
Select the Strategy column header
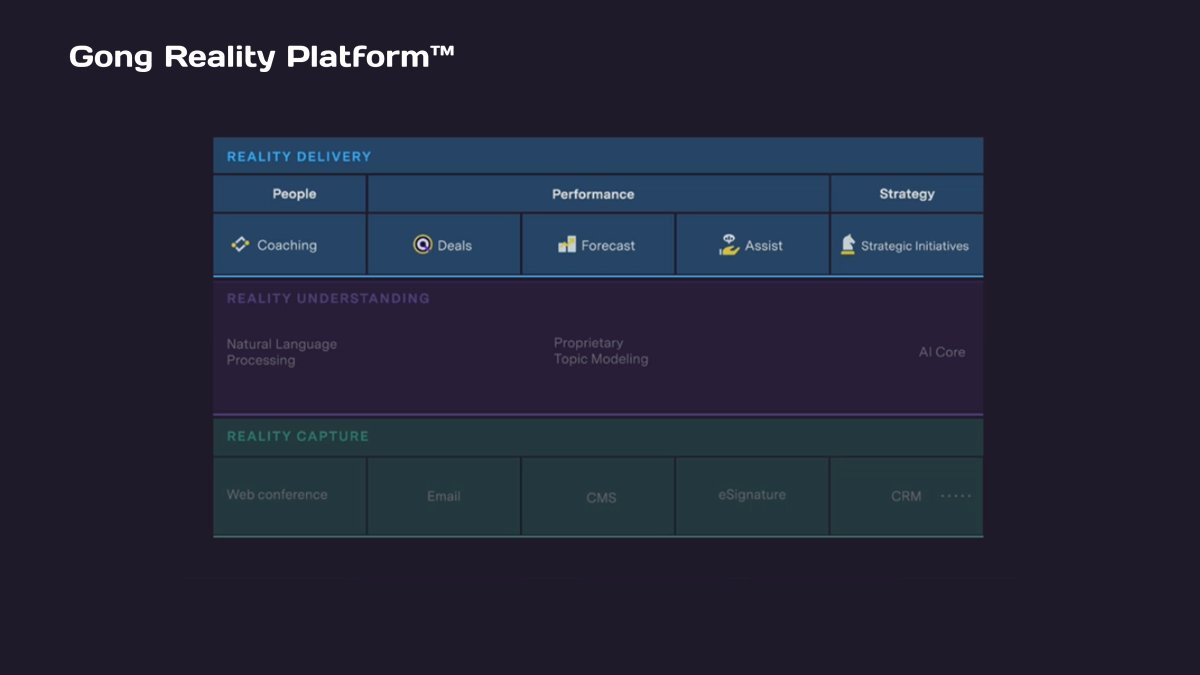(x=907, y=194)
